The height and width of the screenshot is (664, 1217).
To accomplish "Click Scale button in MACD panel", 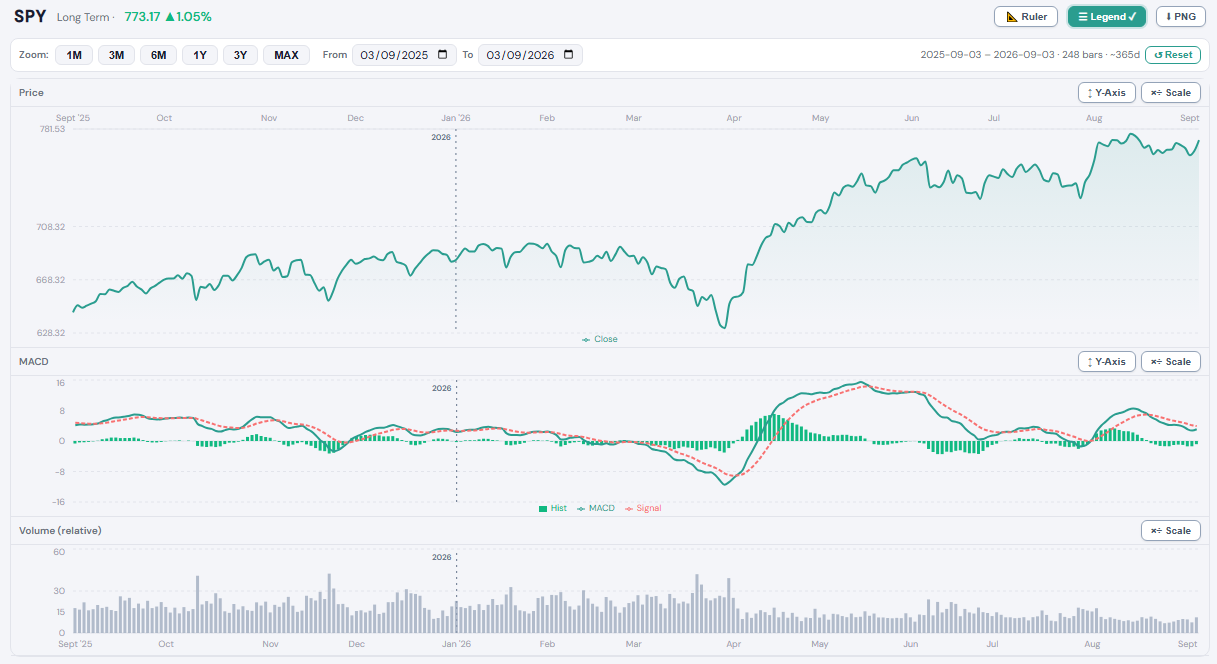I will click(1171, 362).
